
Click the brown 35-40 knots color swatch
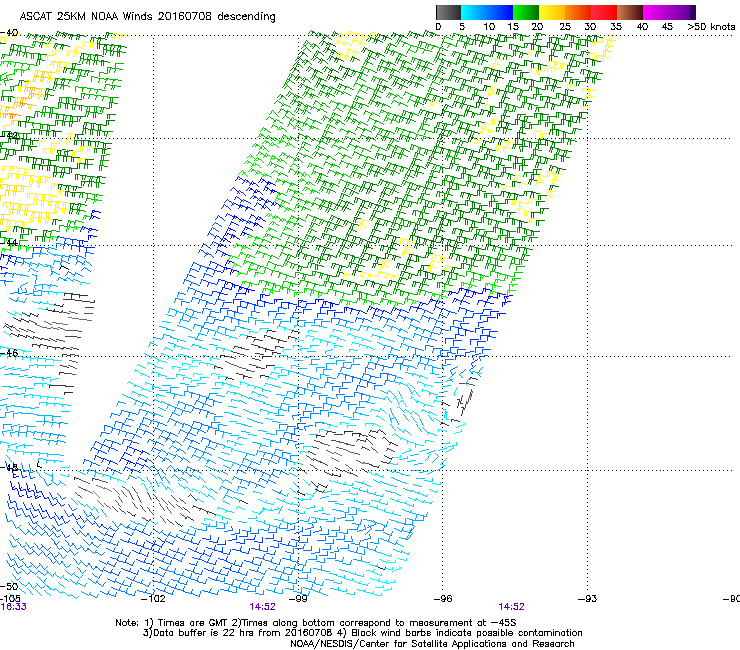(630, 12)
